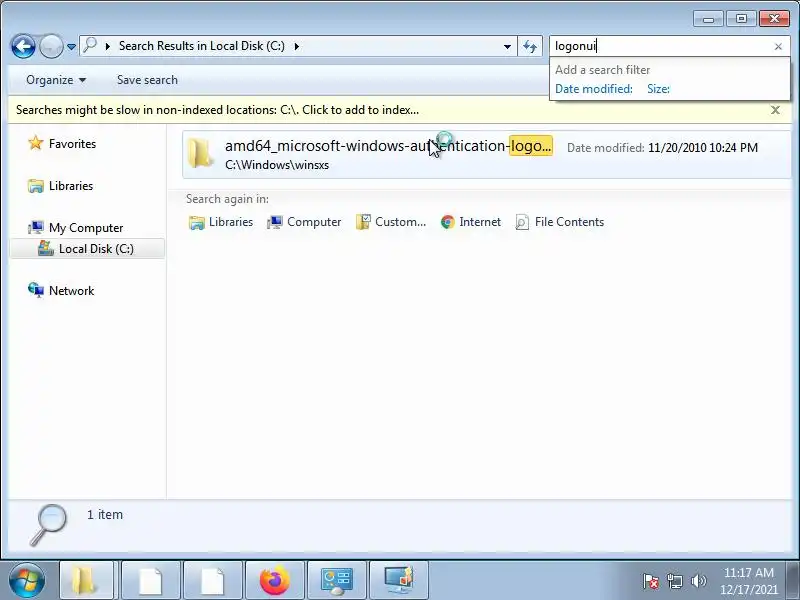Click the network tray icon

[674, 581]
